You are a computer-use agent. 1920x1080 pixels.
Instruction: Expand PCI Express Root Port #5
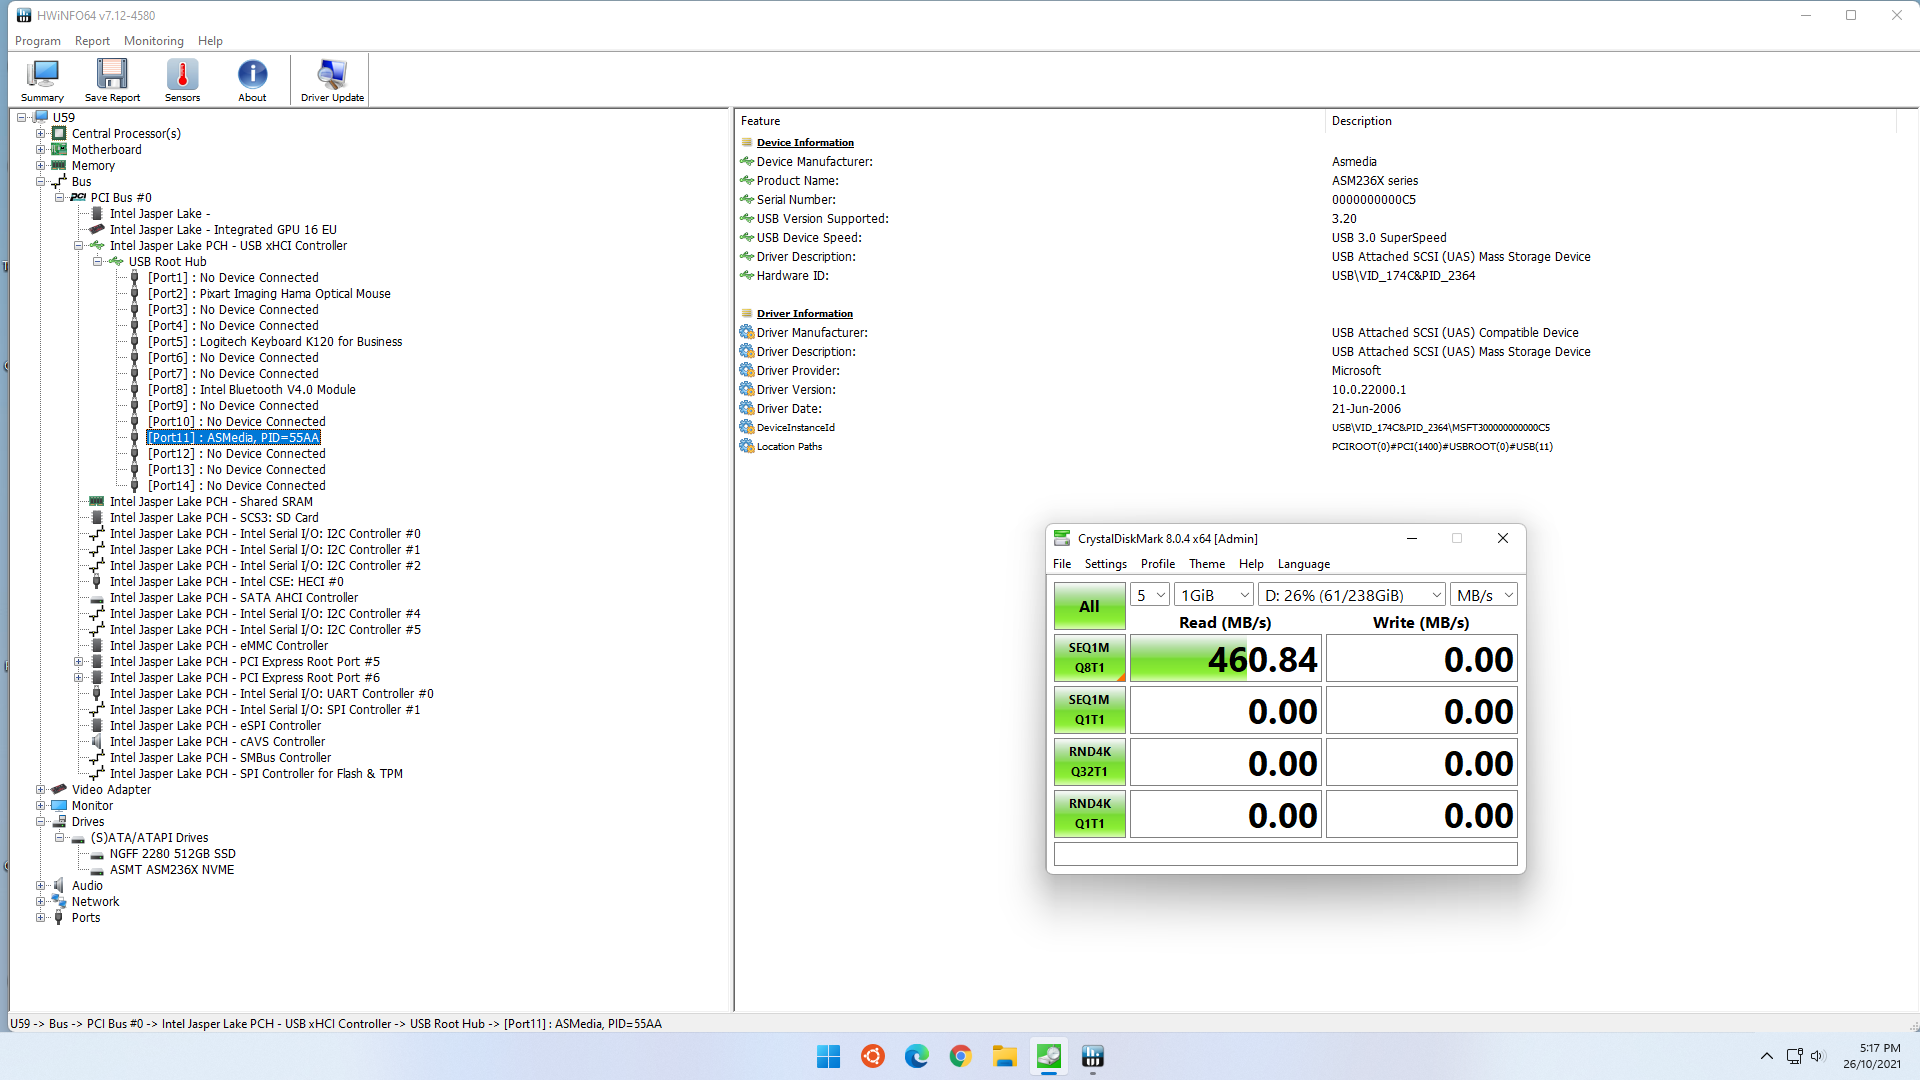(79, 662)
